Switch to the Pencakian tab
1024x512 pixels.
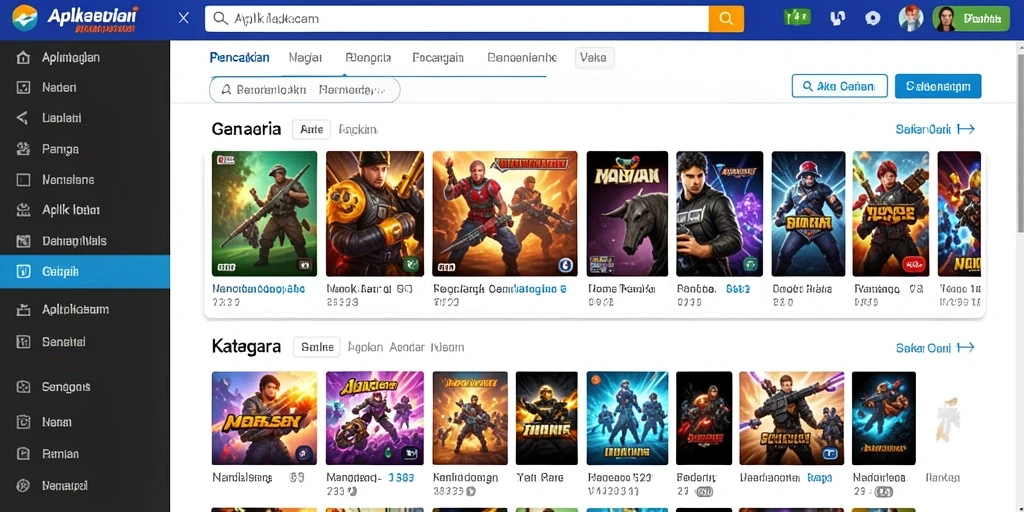tap(239, 57)
